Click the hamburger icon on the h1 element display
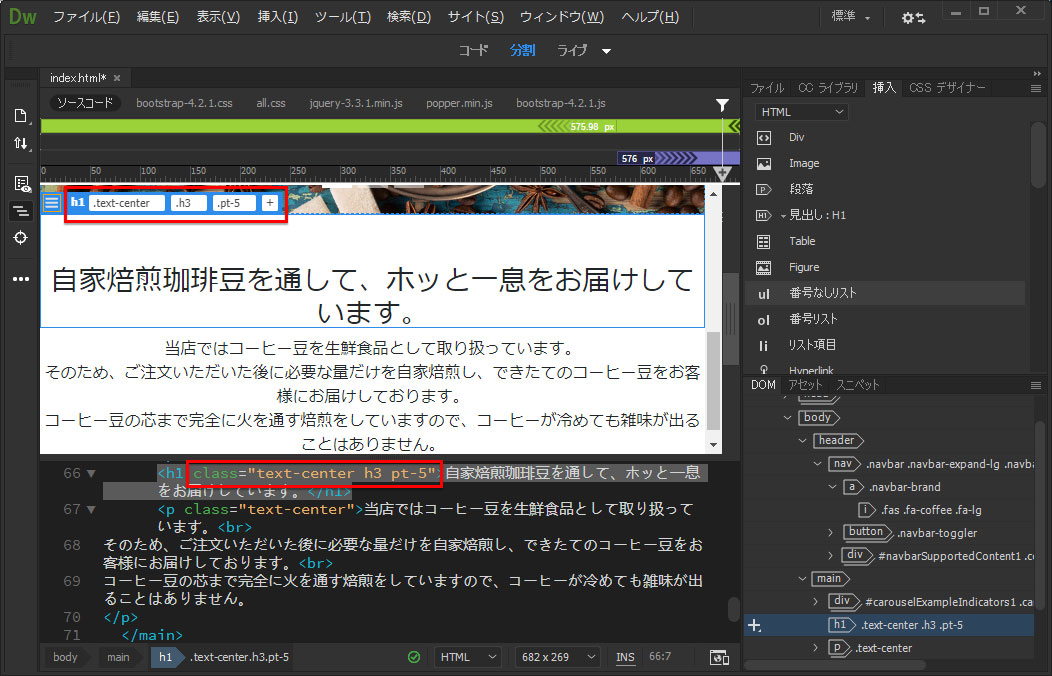The width and height of the screenshot is (1052, 676). click(52, 203)
